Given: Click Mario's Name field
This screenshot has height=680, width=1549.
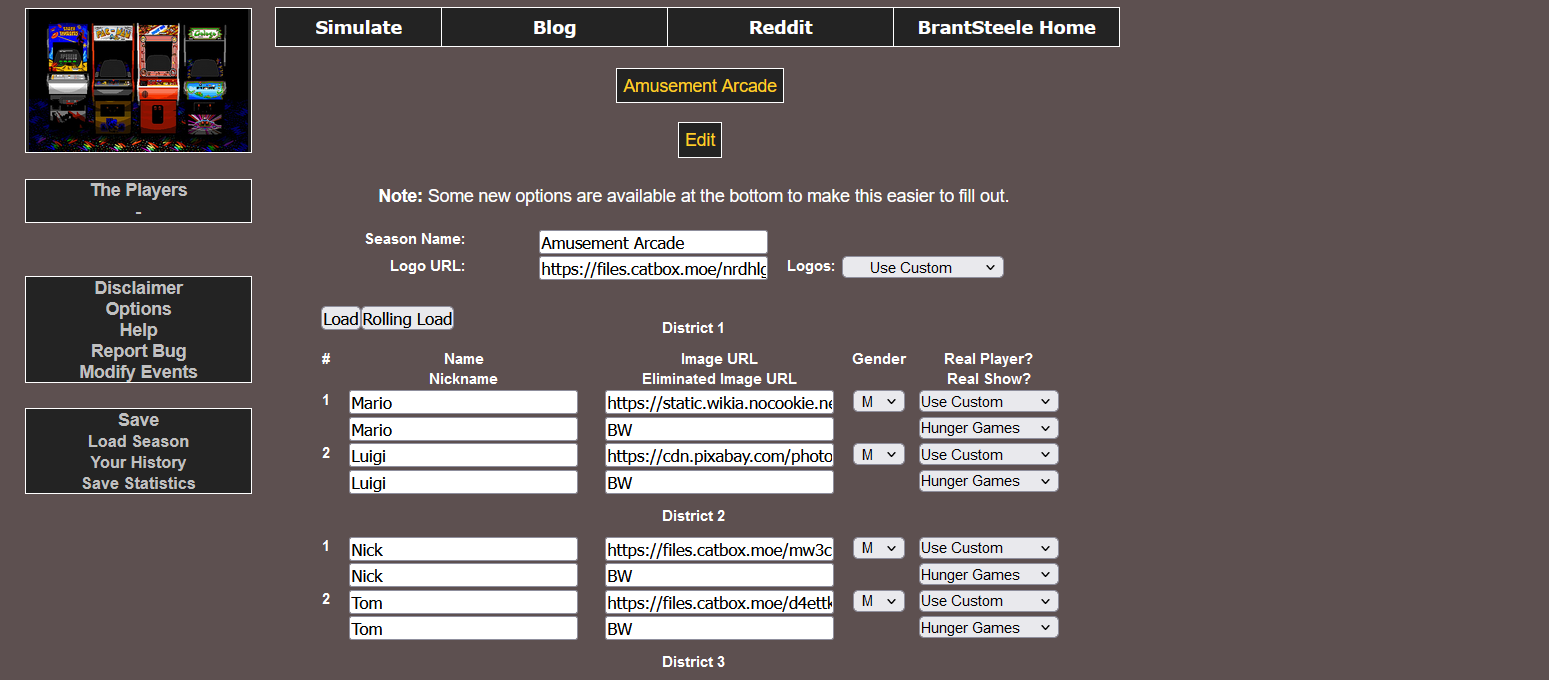Looking at the screenshot, I should [x=463, y=402].
